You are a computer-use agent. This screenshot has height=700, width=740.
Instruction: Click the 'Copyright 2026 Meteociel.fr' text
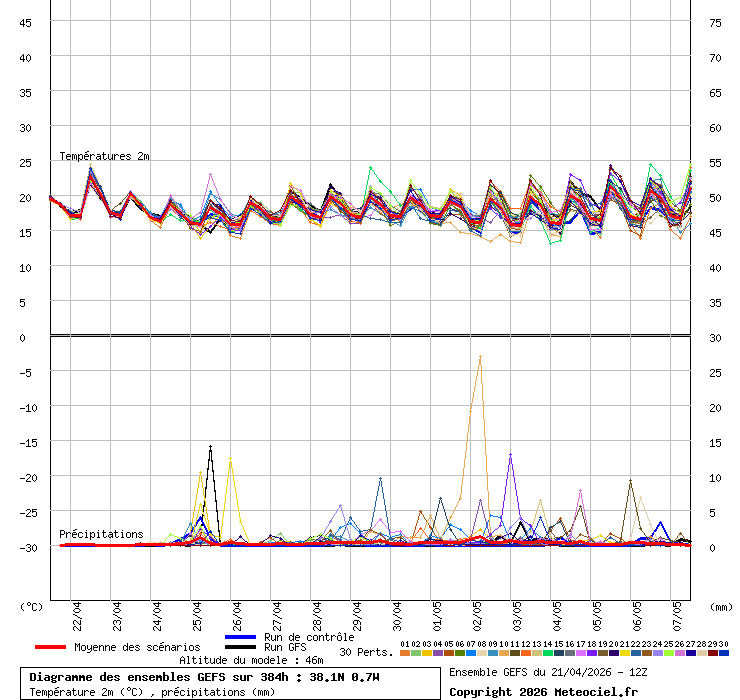(543, 691)
